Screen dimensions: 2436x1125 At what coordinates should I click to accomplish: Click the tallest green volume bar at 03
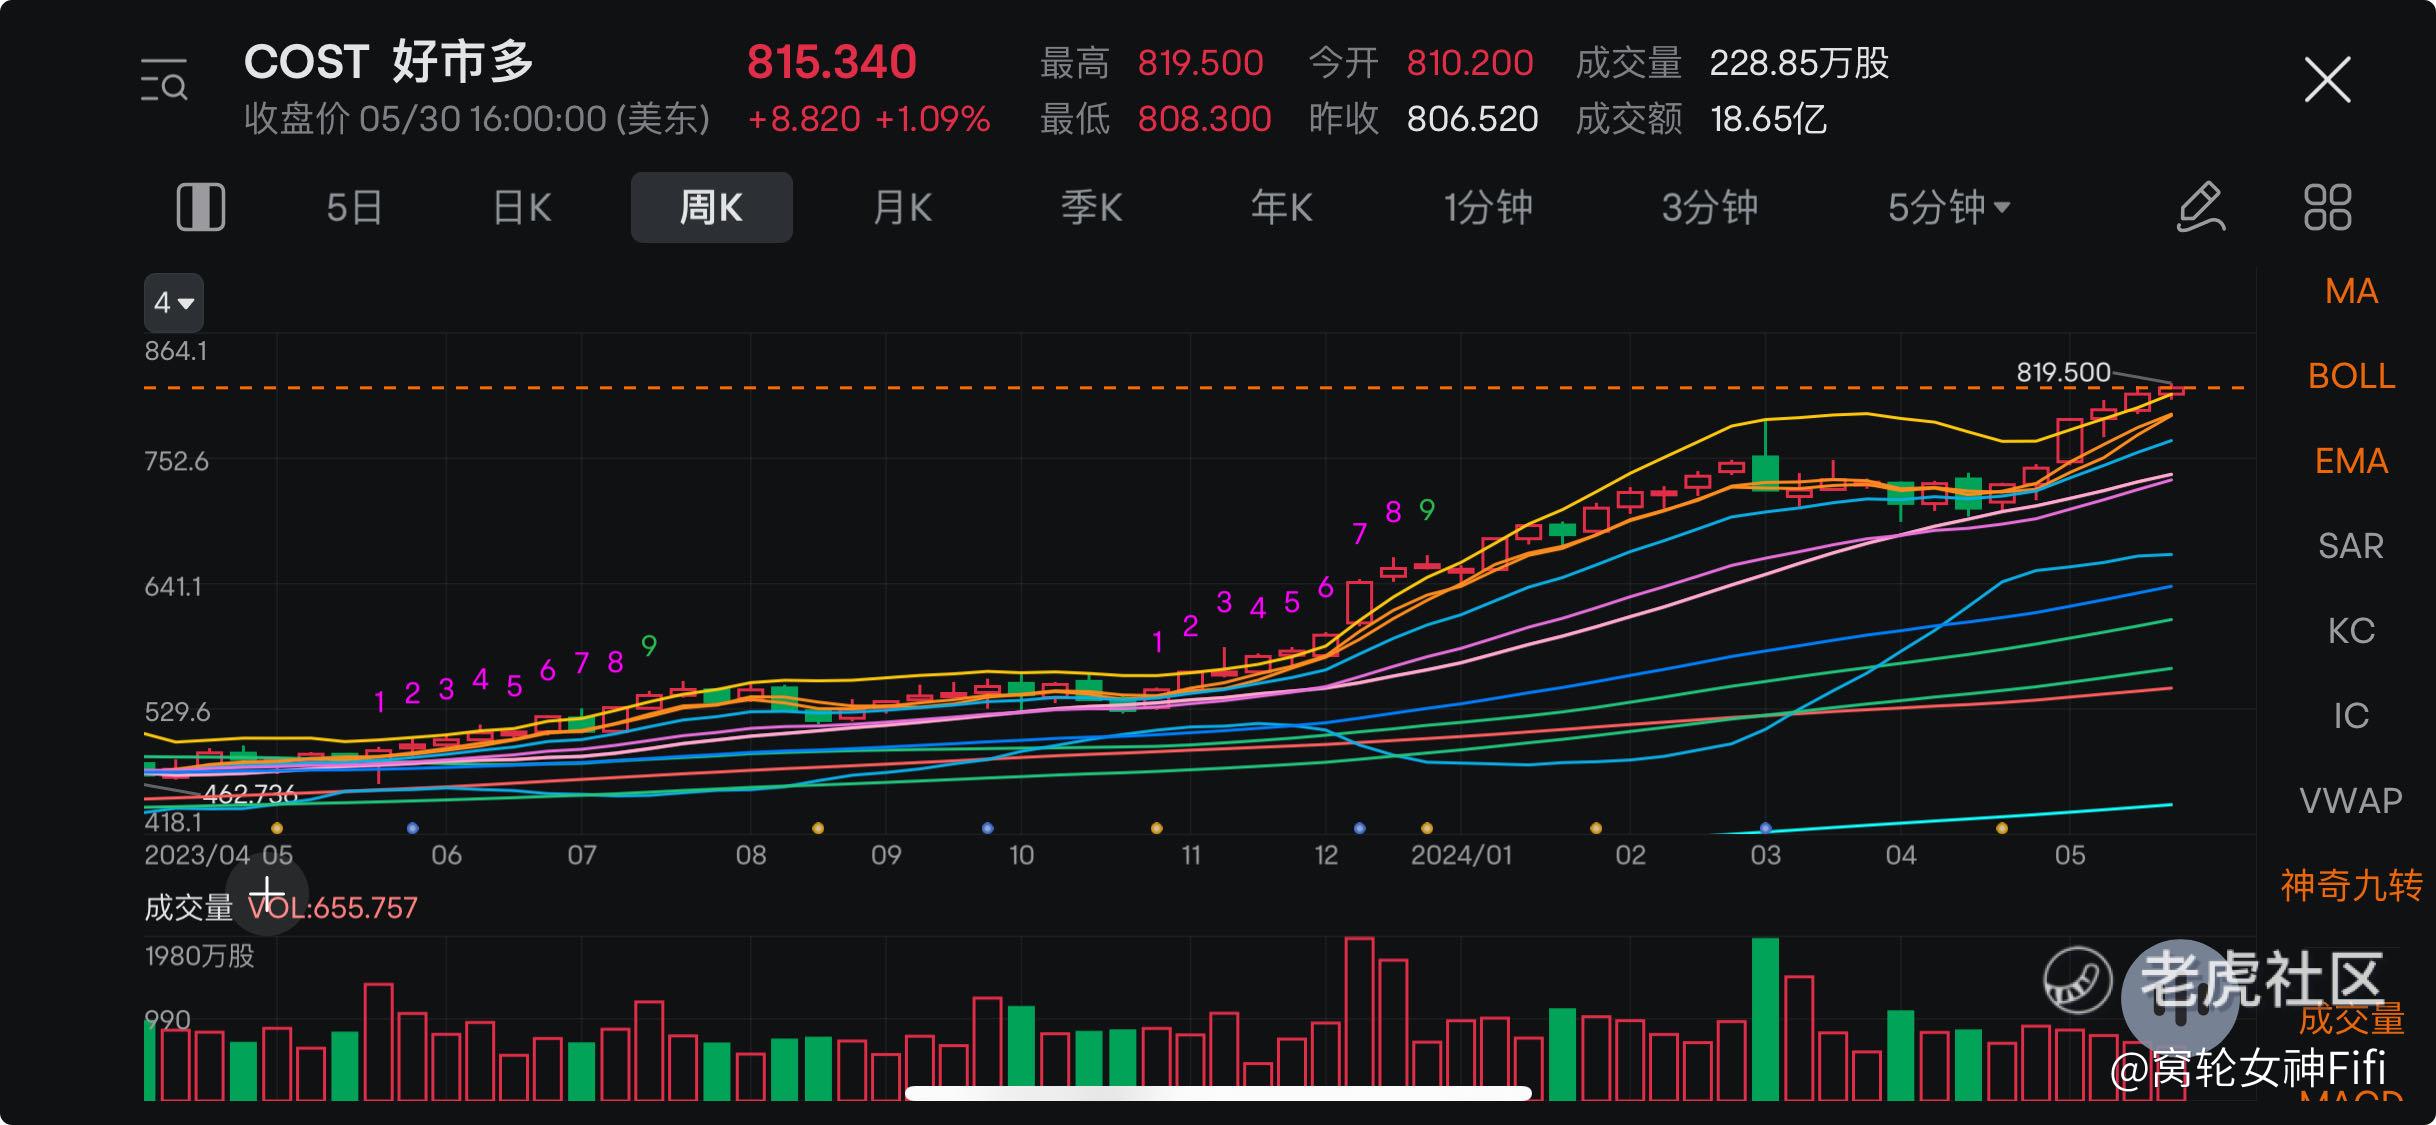[1765, 1019]
